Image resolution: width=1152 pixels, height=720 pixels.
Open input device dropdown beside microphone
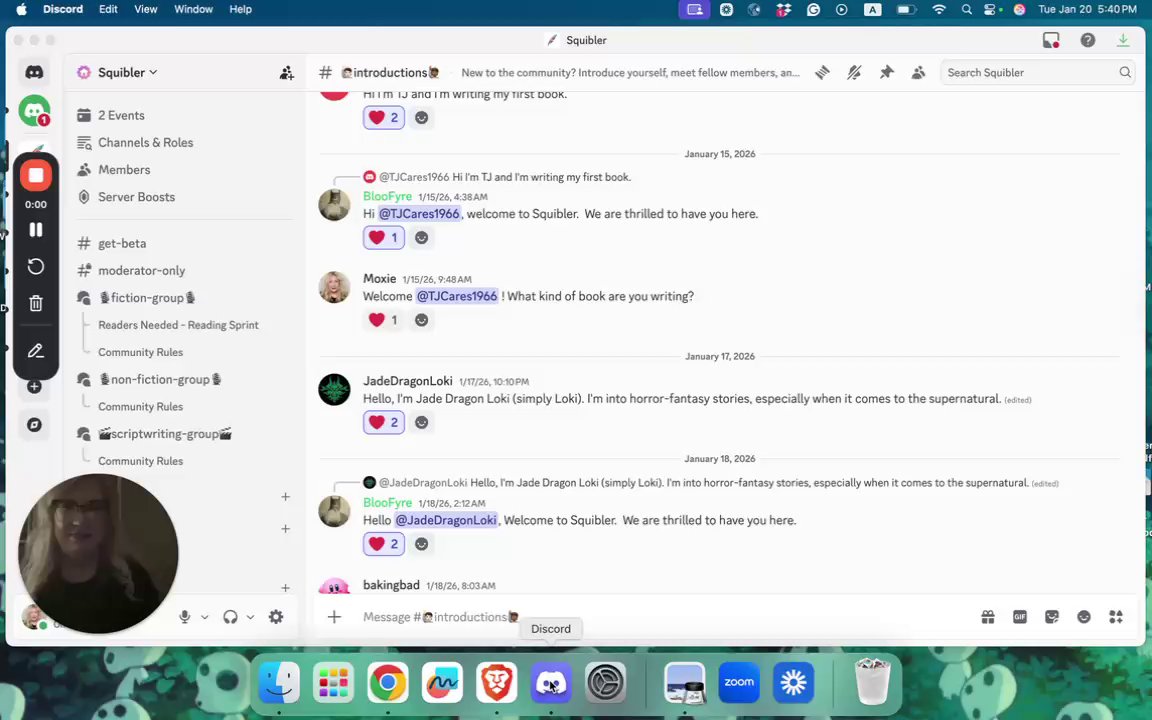tap(204, 617)
